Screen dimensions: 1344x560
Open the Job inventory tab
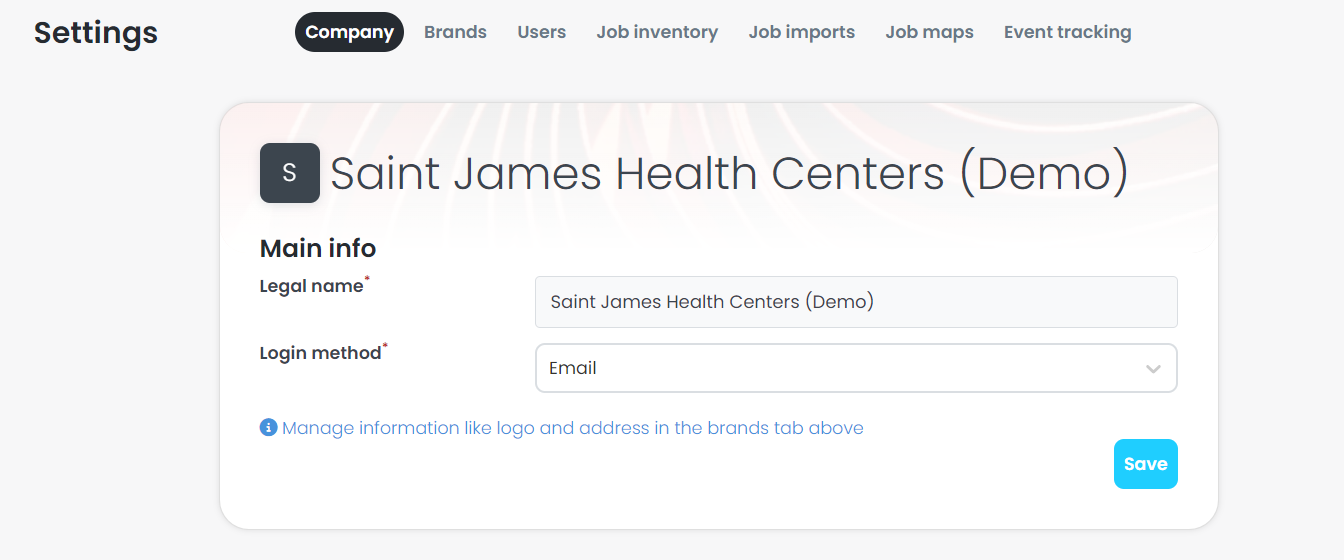pyautogui.click(x=657, y=32)
